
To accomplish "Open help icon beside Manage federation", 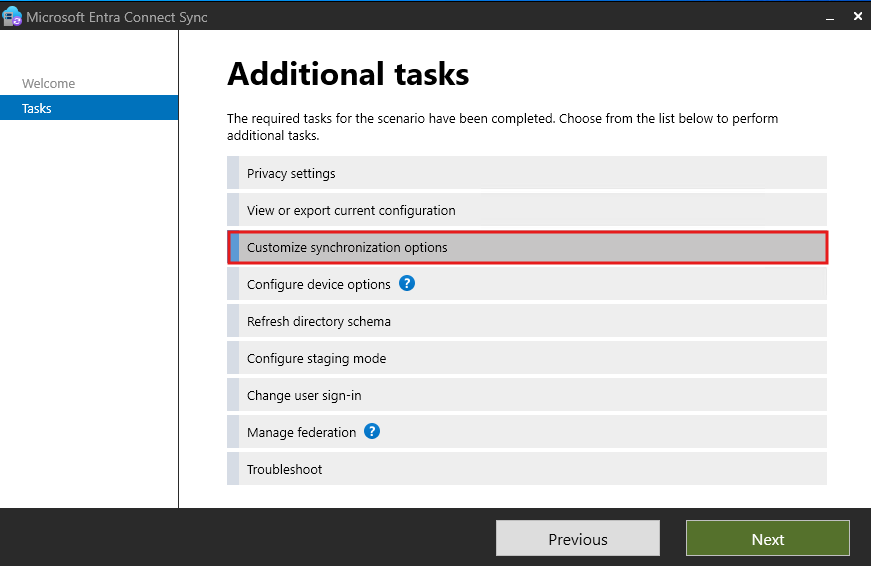I will 372,432.
